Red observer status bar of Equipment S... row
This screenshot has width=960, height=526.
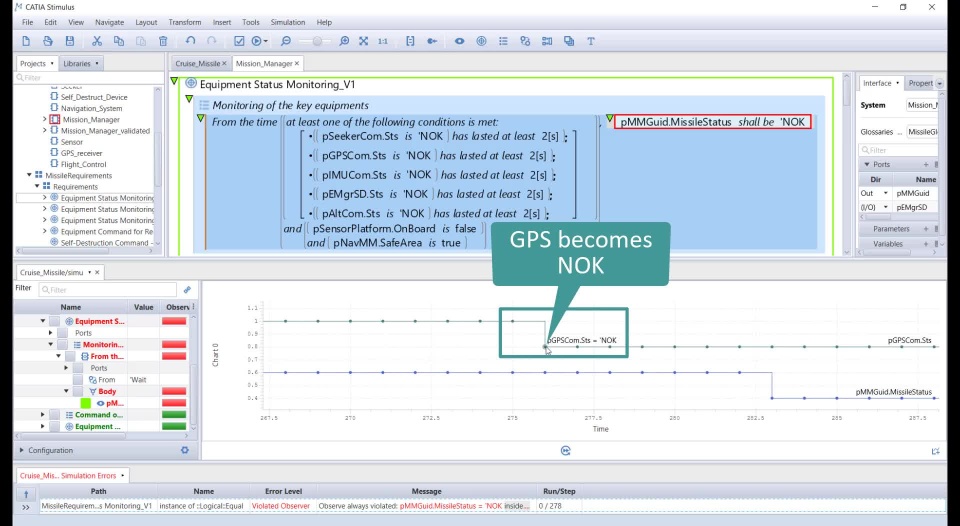[174, 321]
